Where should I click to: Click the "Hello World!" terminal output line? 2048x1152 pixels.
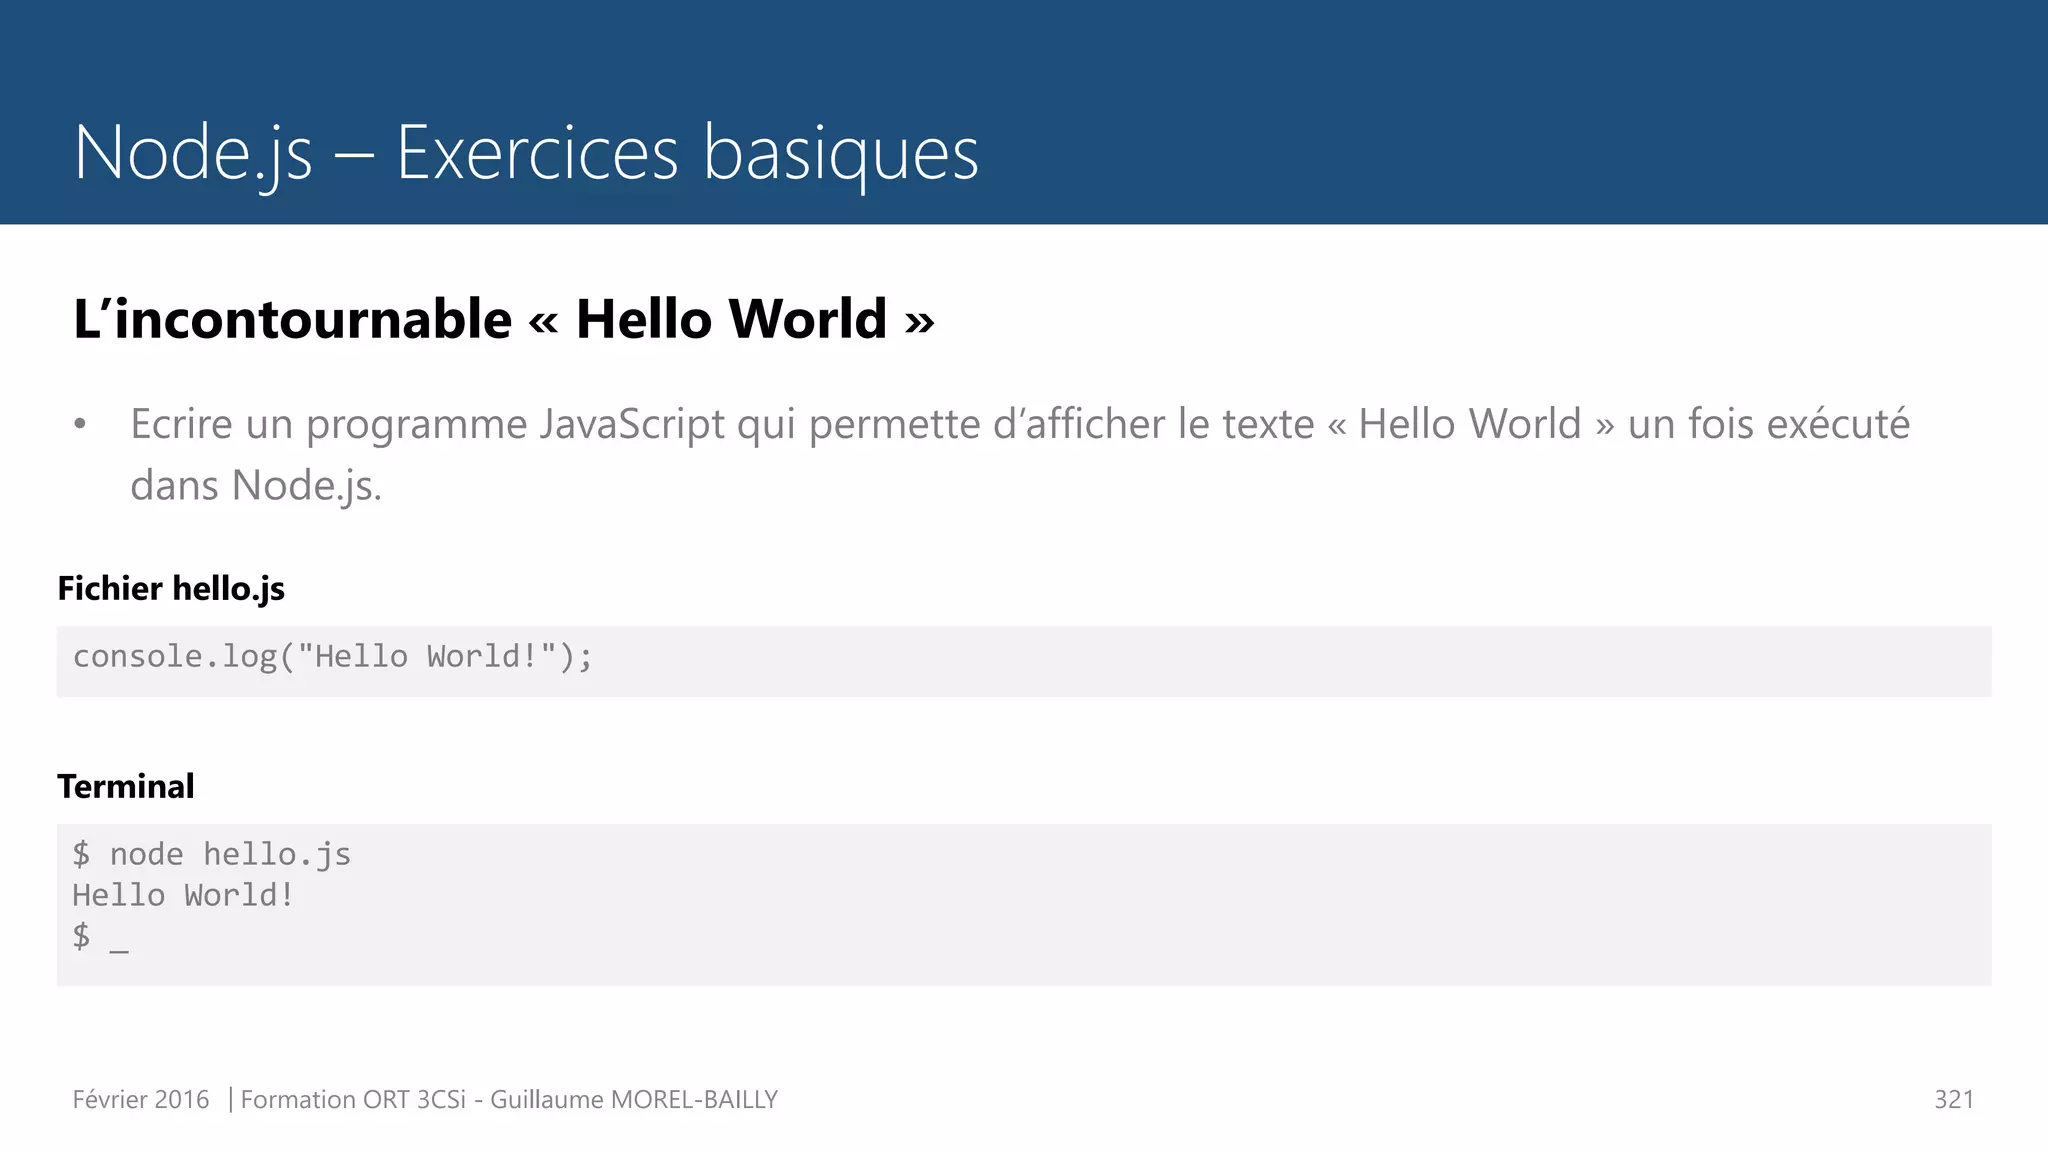[x=183, y=895]
